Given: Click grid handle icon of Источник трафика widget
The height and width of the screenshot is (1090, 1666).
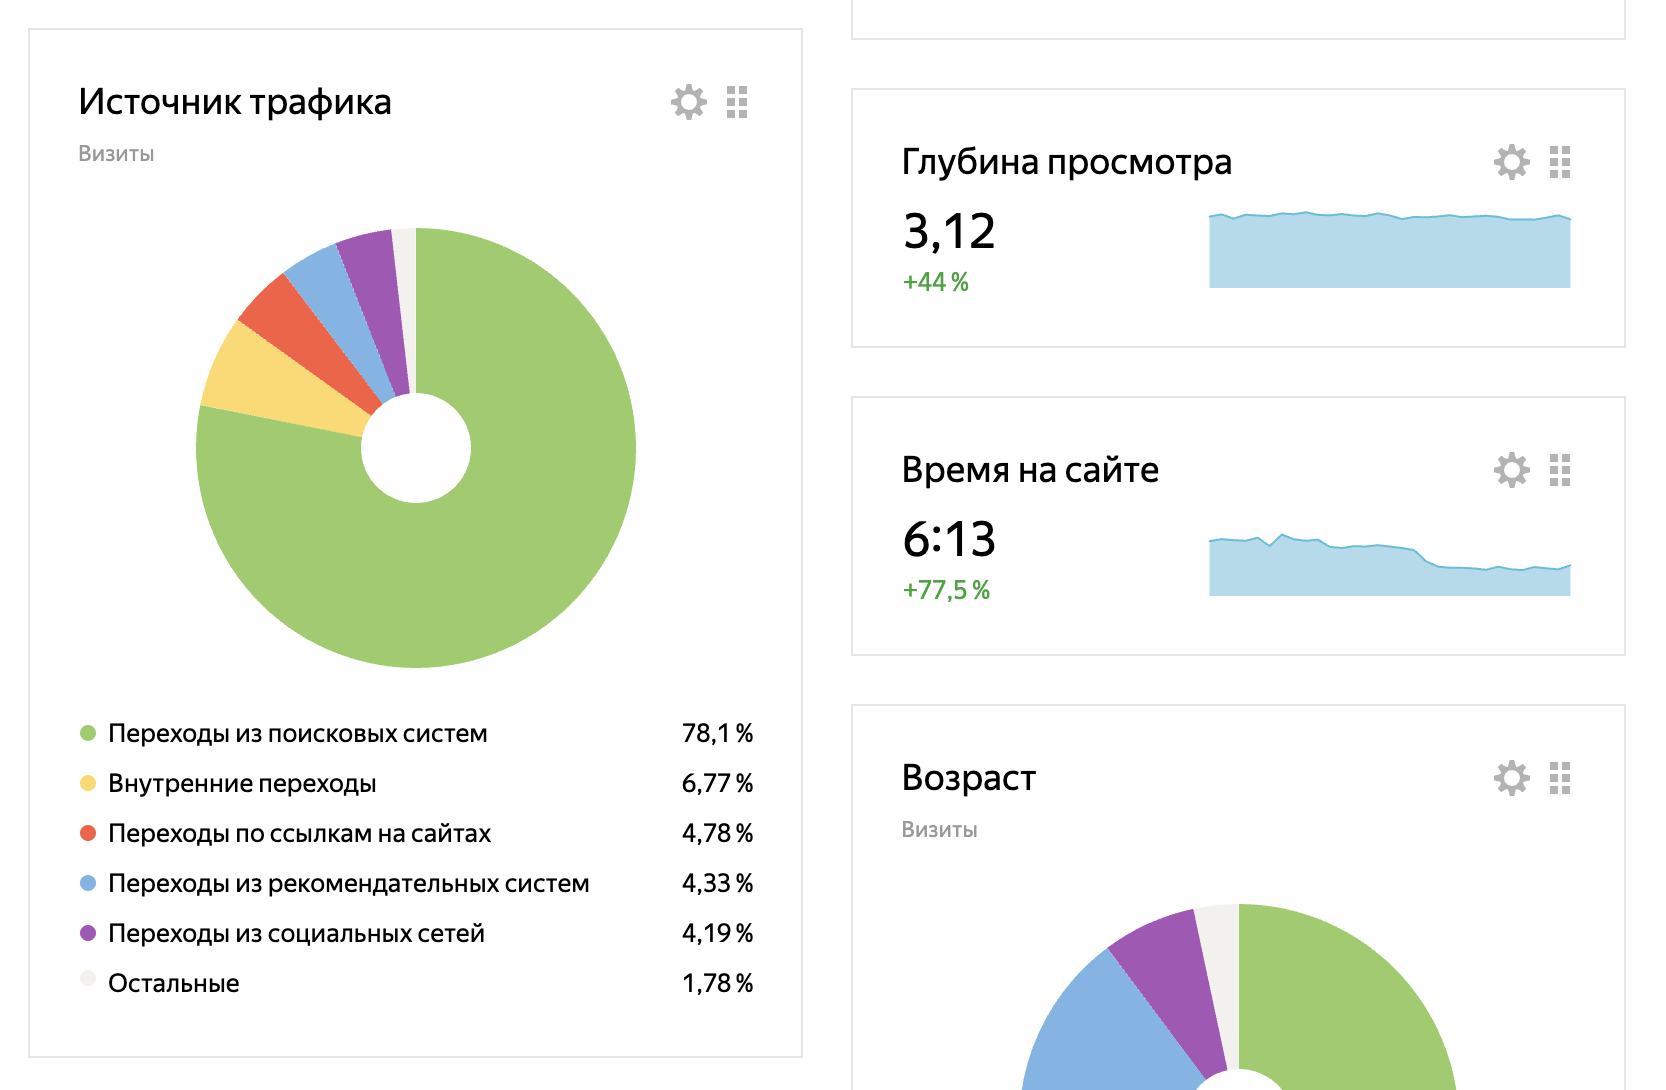Looking at the screenshot, I should click(737, 102).
